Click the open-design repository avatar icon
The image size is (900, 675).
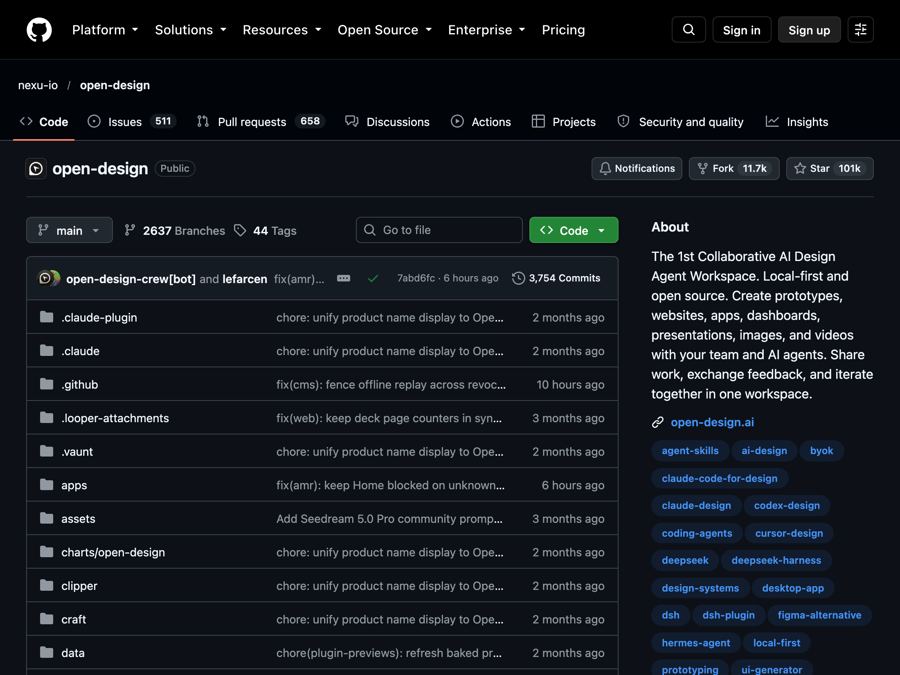(x=36, y=169)
